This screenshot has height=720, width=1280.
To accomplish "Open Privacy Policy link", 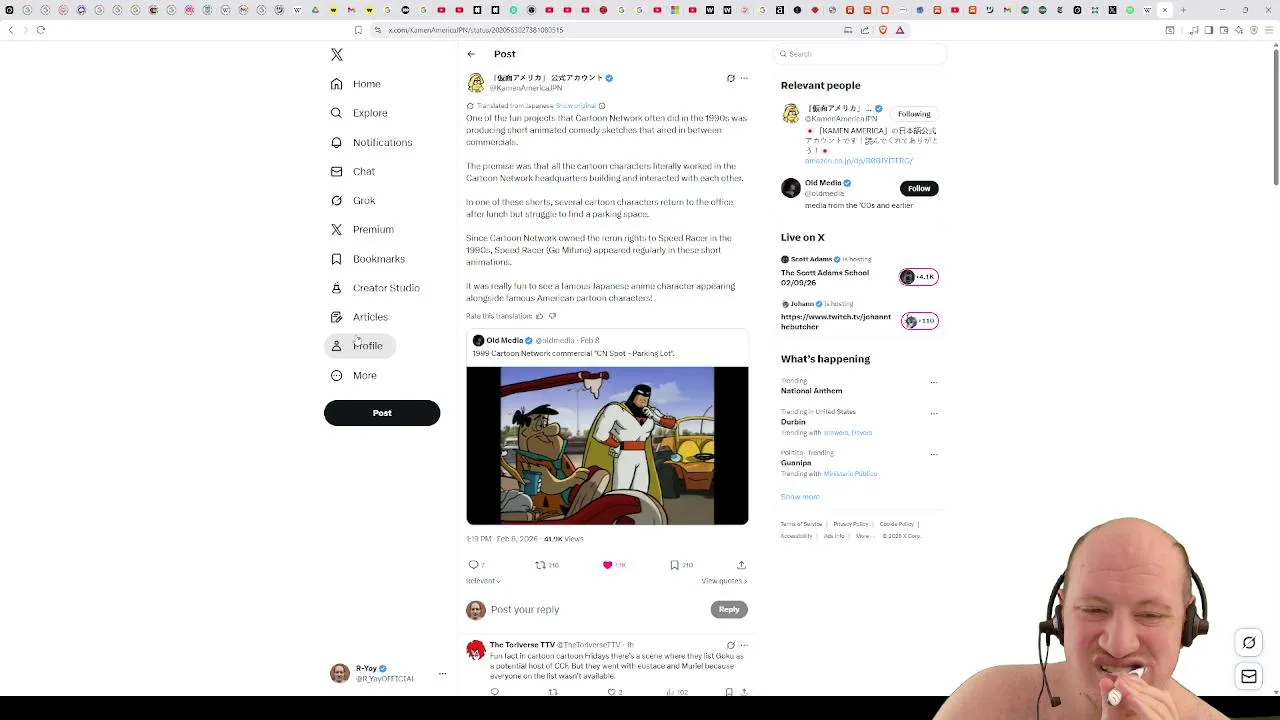I will 851,524.
